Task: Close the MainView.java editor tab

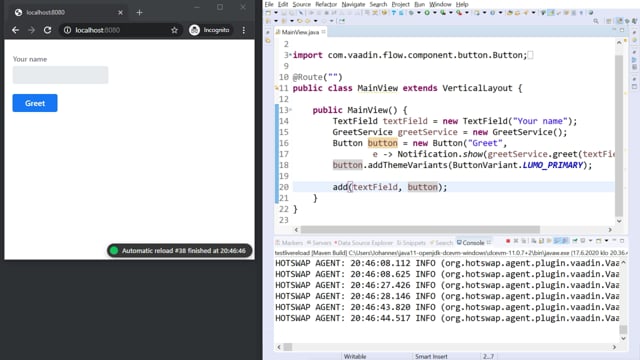Action: coord(324,32)
